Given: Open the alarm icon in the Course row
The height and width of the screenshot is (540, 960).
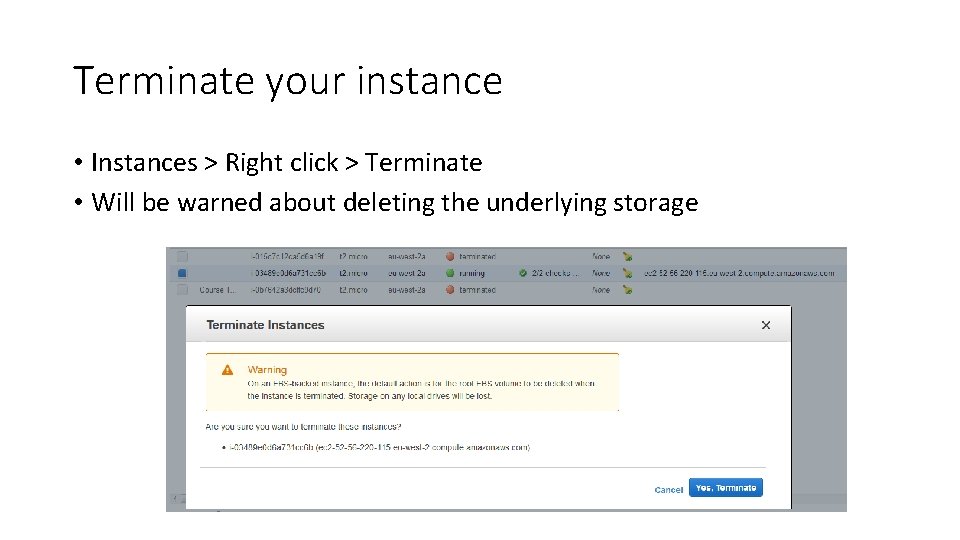Looking at the screenshot, I should click(627, 290).
